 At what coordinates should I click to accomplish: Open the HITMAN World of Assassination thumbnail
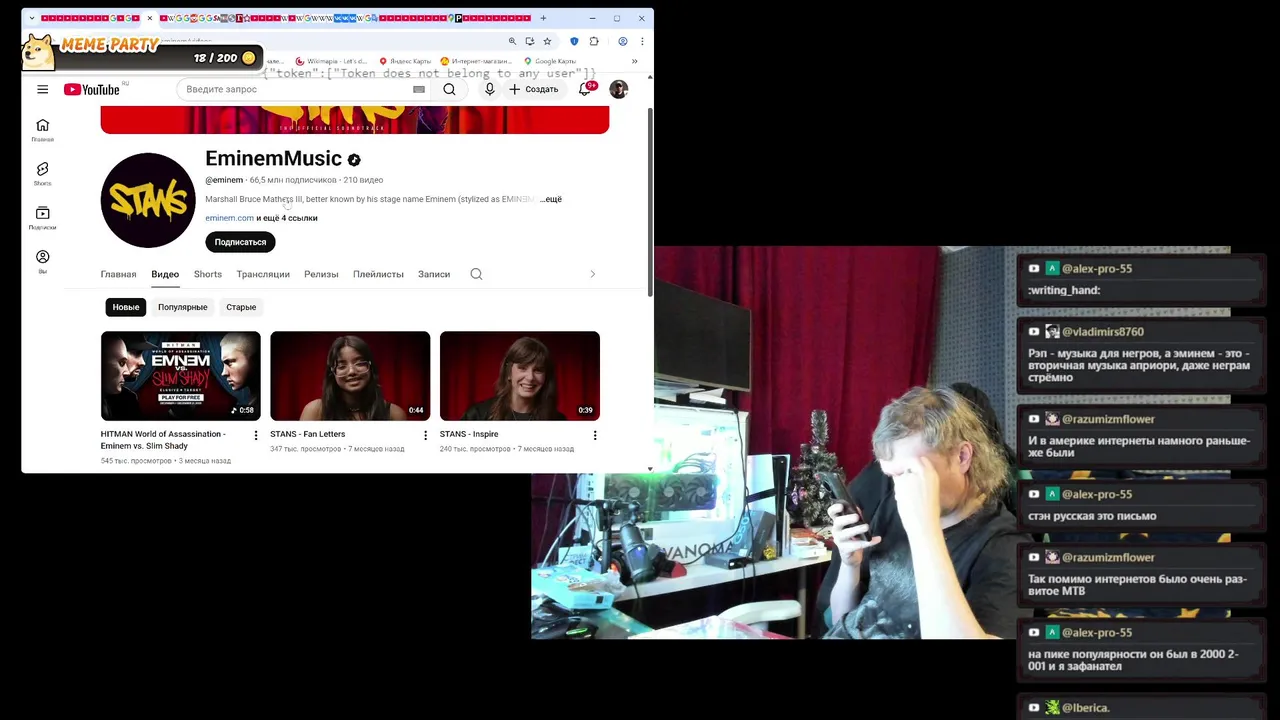point(180,375)
